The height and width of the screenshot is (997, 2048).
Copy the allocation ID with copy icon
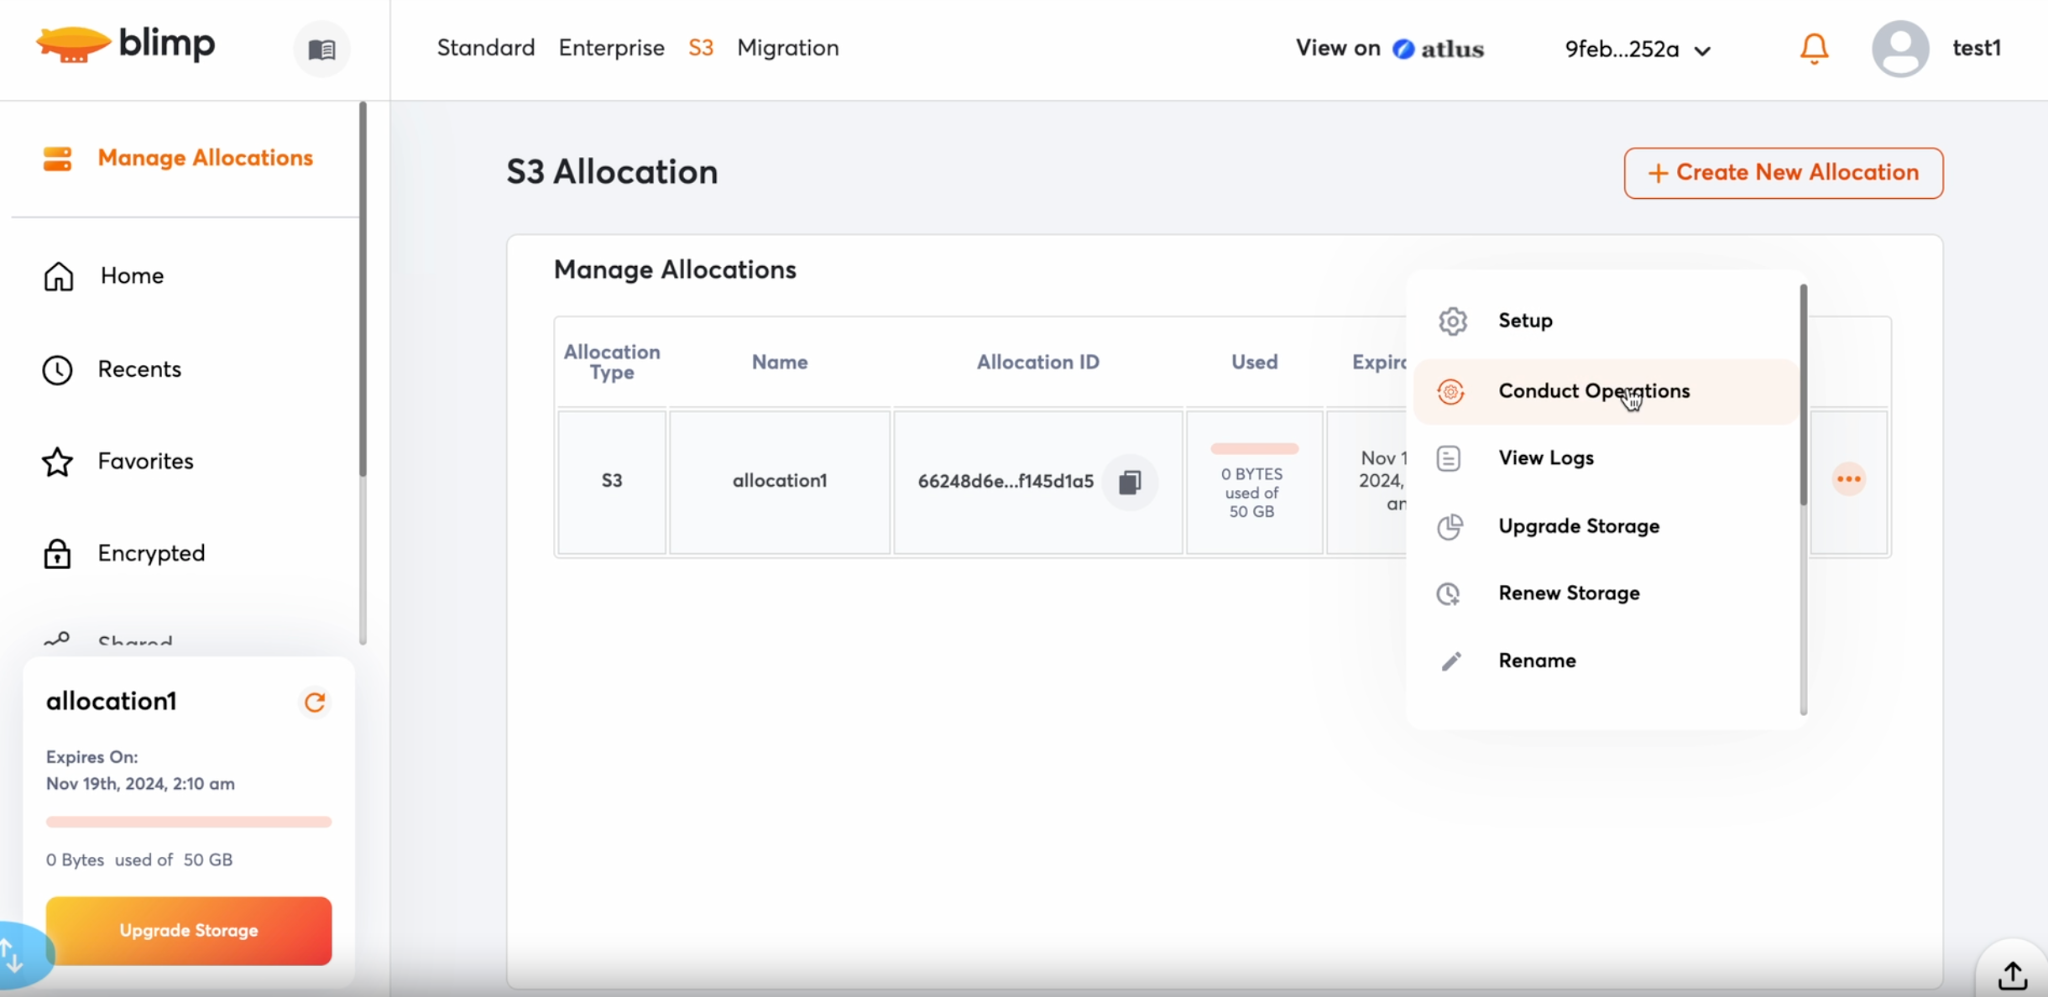click(1130, 482)
